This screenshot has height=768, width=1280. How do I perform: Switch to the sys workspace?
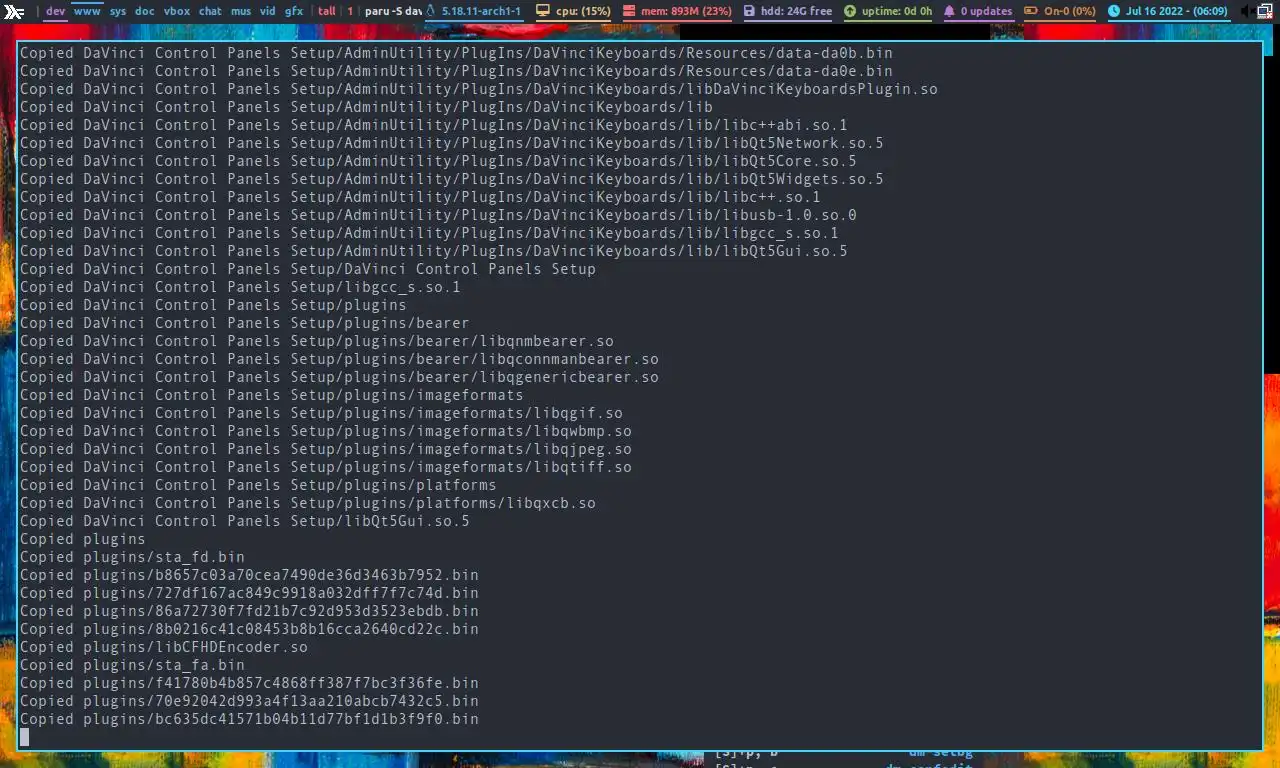[118, 12]
